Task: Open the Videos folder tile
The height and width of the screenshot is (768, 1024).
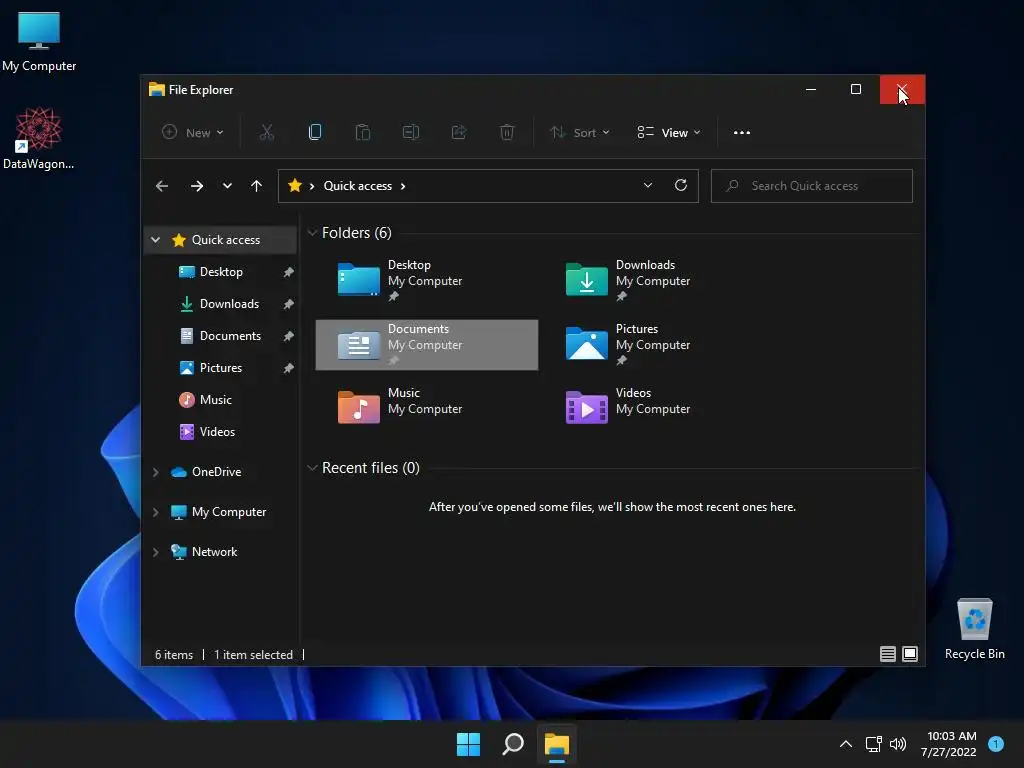Action: (654, 409)
